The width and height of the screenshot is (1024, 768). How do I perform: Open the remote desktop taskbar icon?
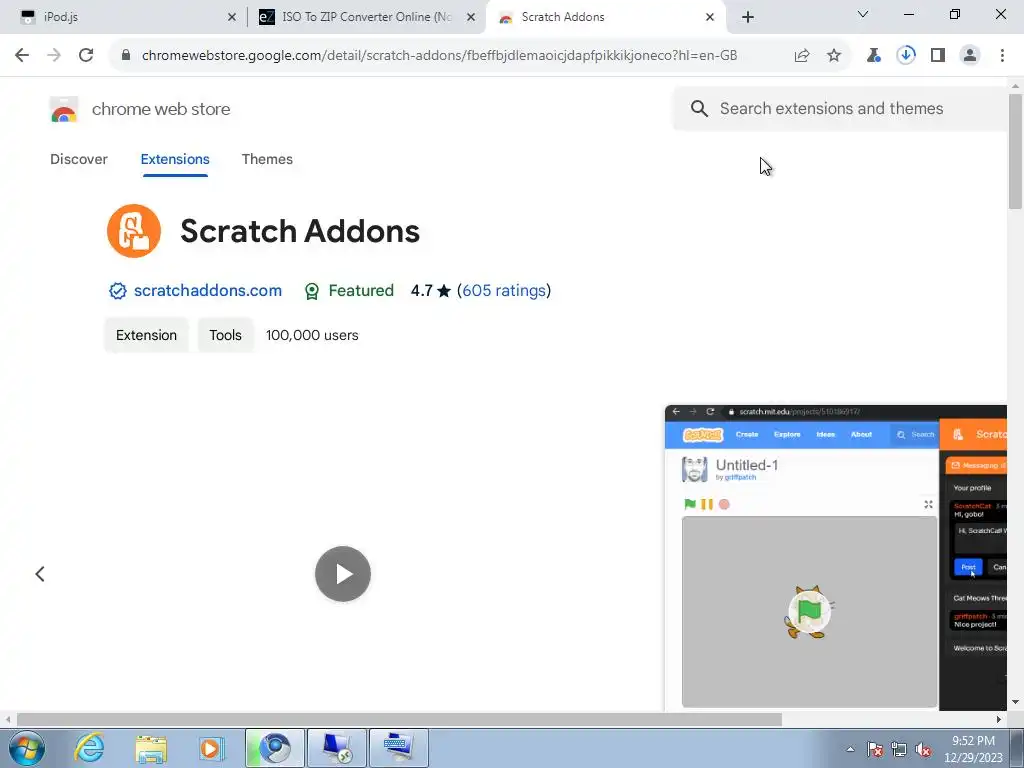(x=337, y=748)
